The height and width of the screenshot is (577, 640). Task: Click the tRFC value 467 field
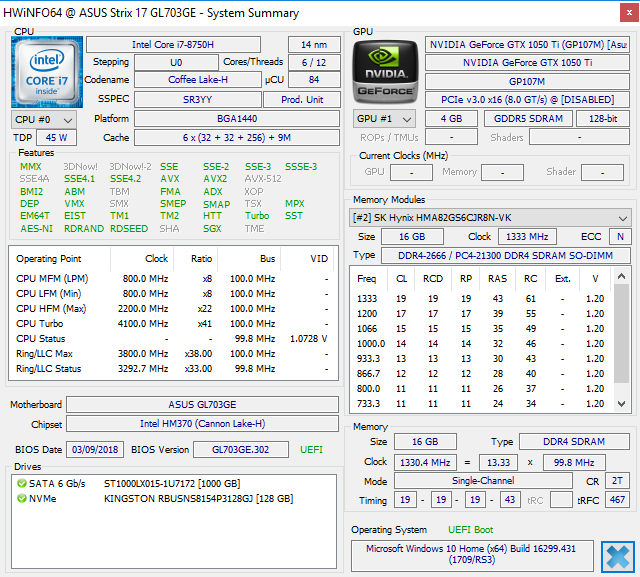pyautogui.click(x=617, y=499)
